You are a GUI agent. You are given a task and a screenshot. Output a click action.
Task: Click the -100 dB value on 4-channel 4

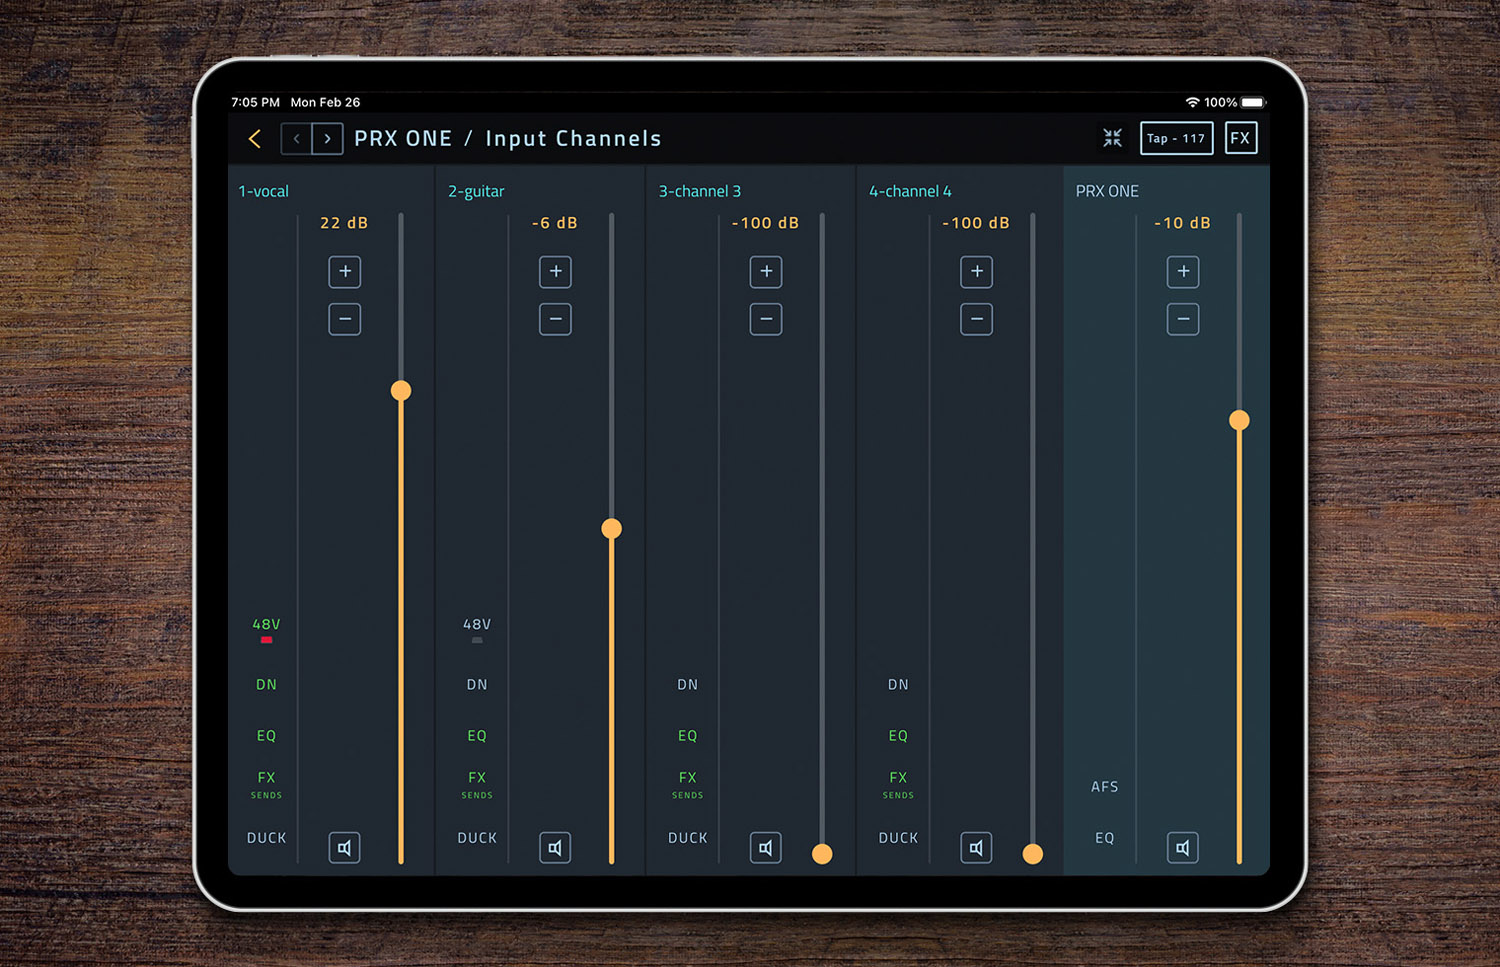(976, 223)
